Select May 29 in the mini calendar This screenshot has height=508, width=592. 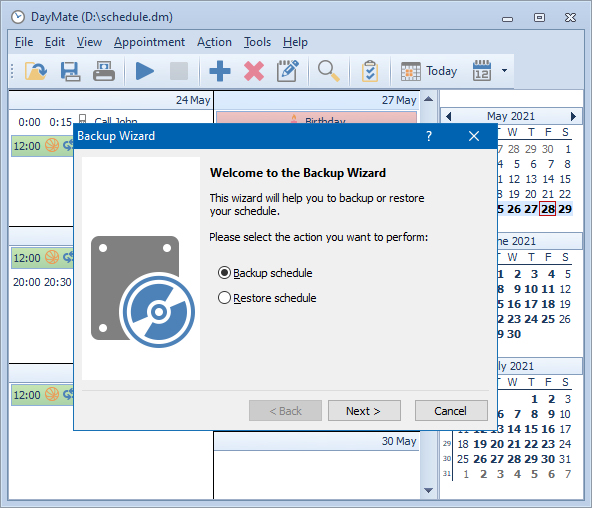click(565, 209)
